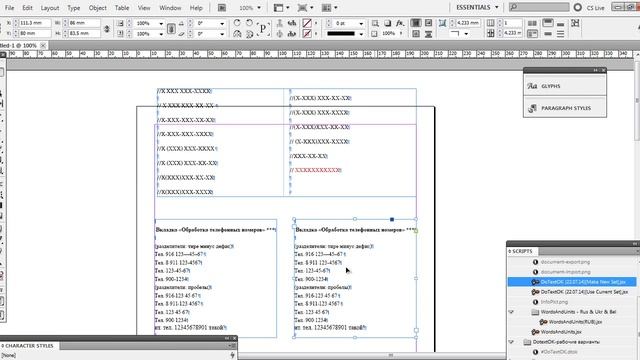Collapse the DotextOK-рабочие варианты folder
Screen dimensions: 640x360
point(511,342)
